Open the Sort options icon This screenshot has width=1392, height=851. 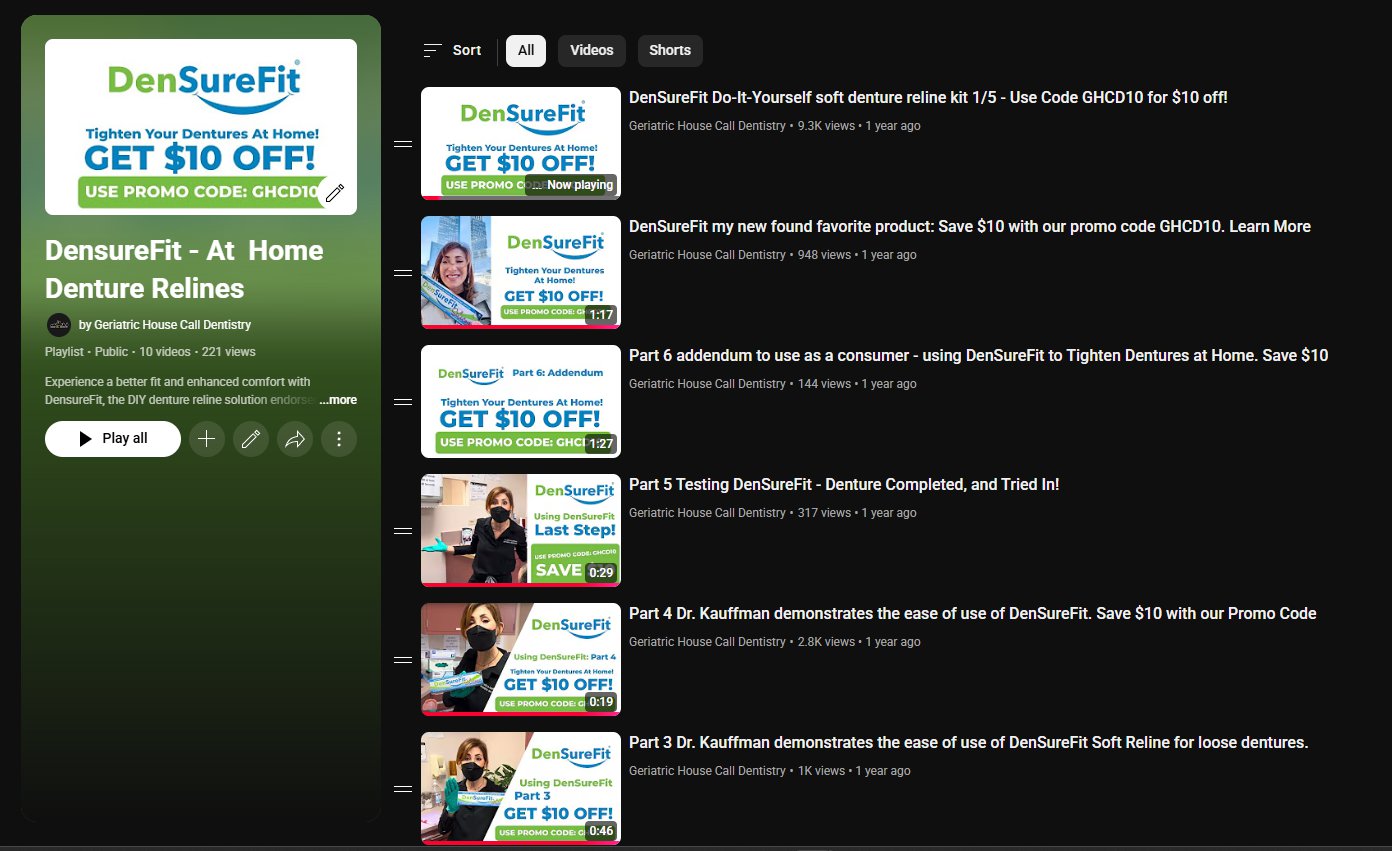[x=433, y=50]
